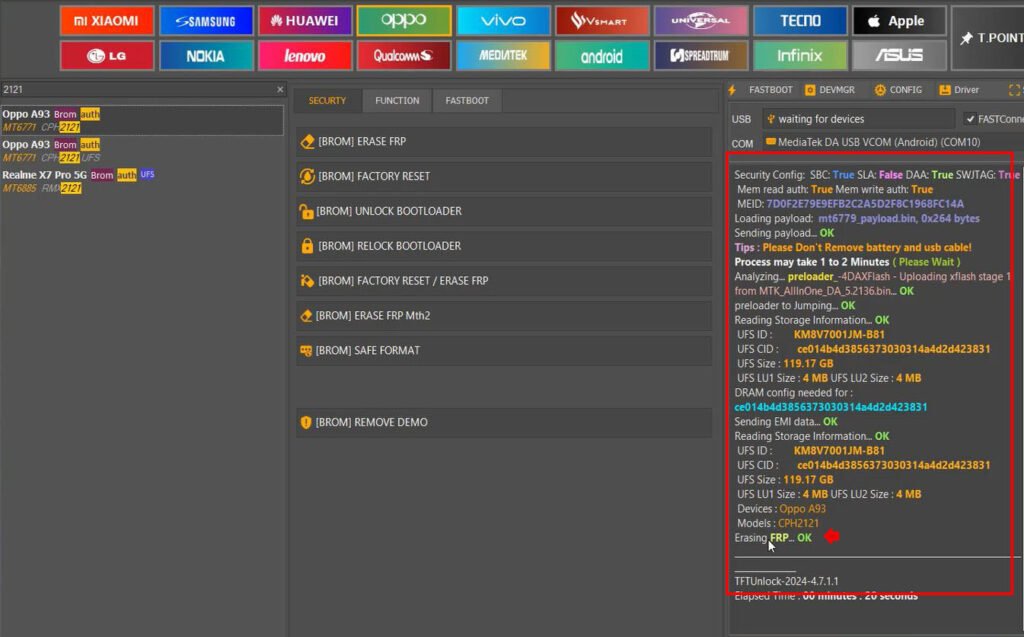This screenshot has width=1024, height=637.
Task: Select the Nokia brand tile
Action: point(206,56)
